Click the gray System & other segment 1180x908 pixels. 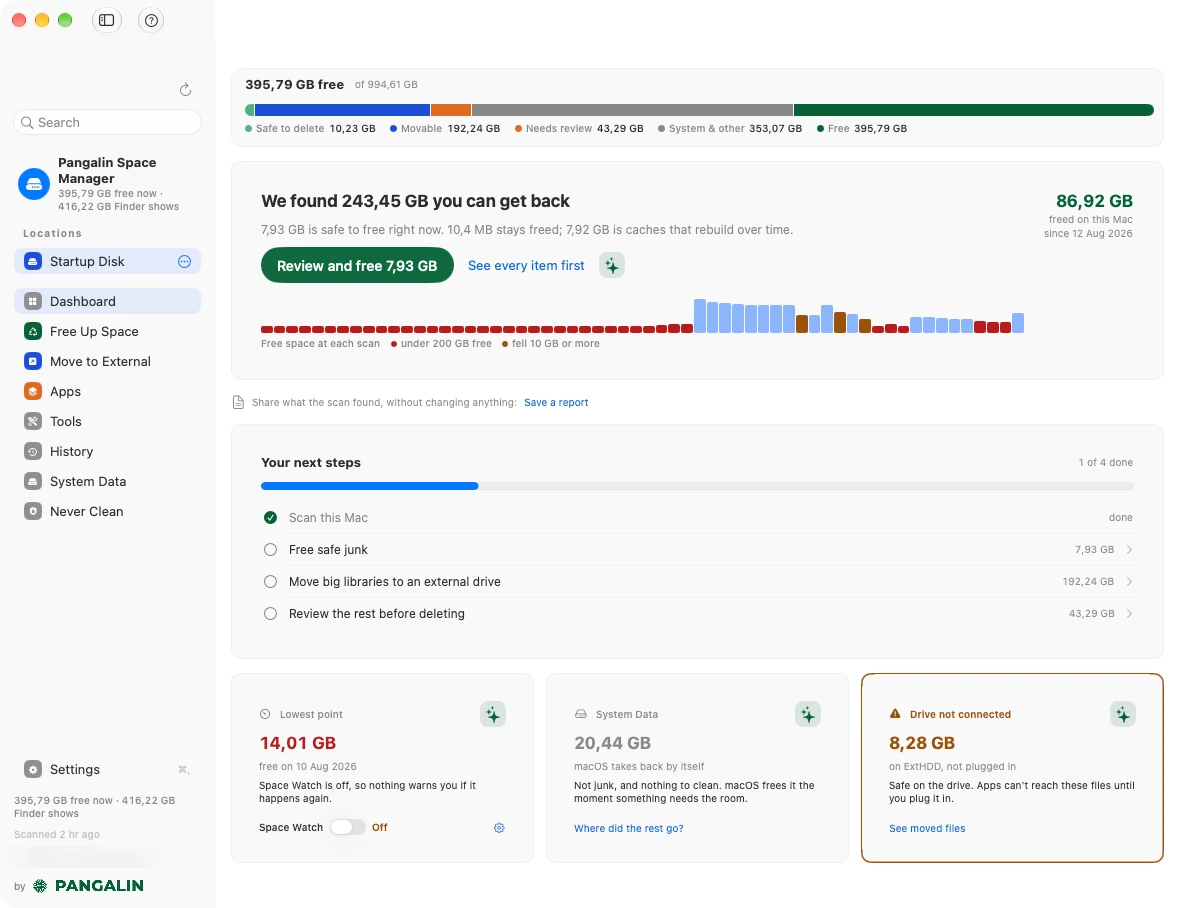(632, 110)
